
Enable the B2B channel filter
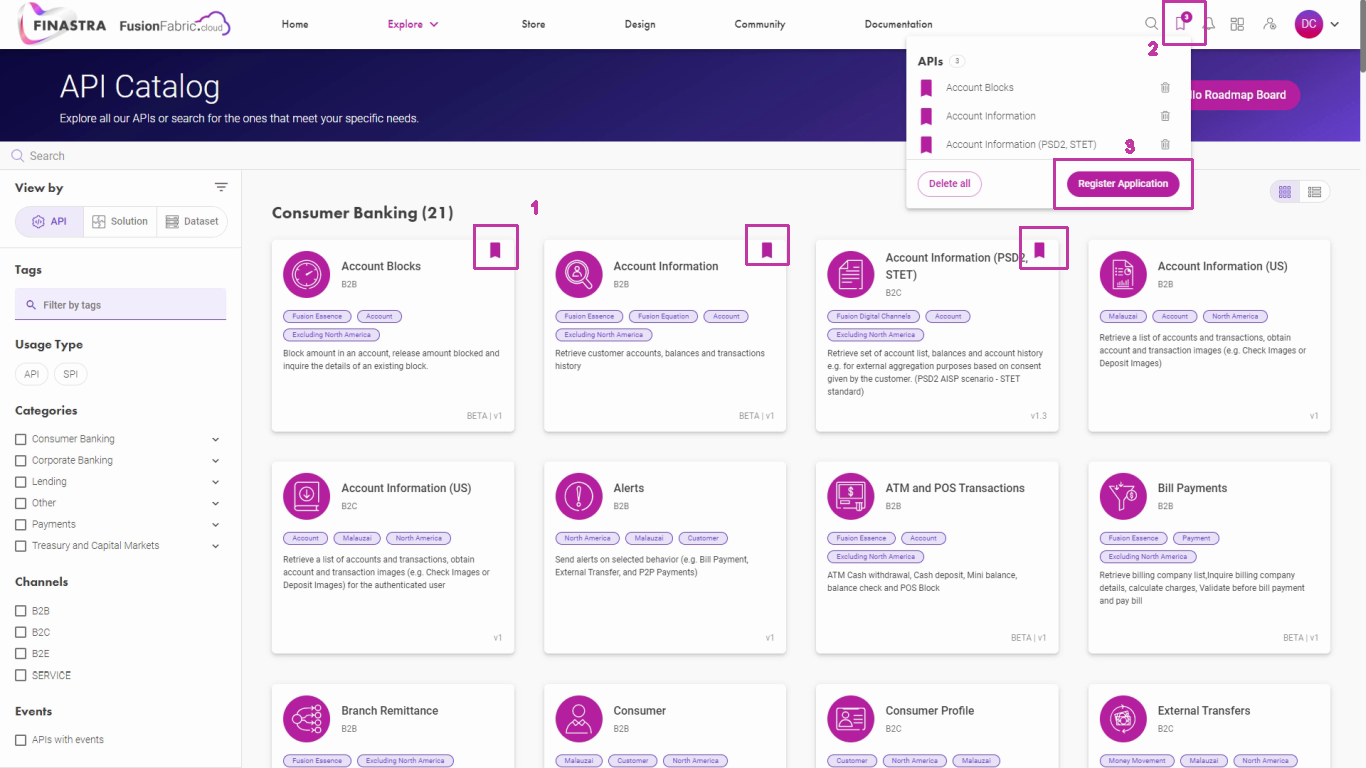pyautogui.click(x=21, y=611)
